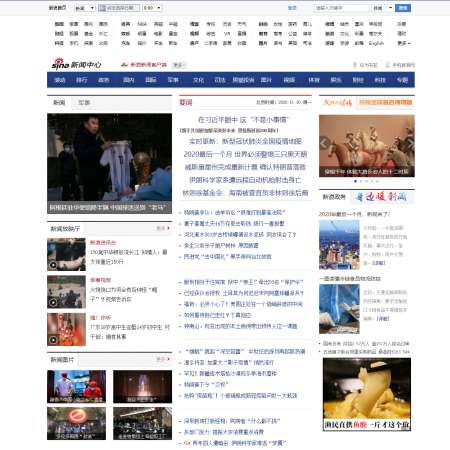Click the blue search button at top right
This screenshot has height=450, width=450.
(x=403, y=8)
